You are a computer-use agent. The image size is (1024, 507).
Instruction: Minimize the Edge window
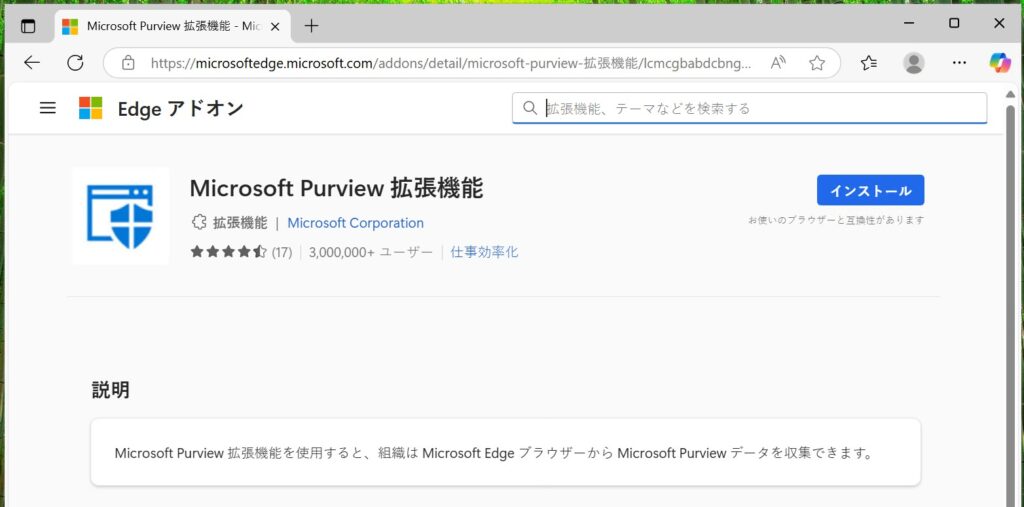[909, 24]
